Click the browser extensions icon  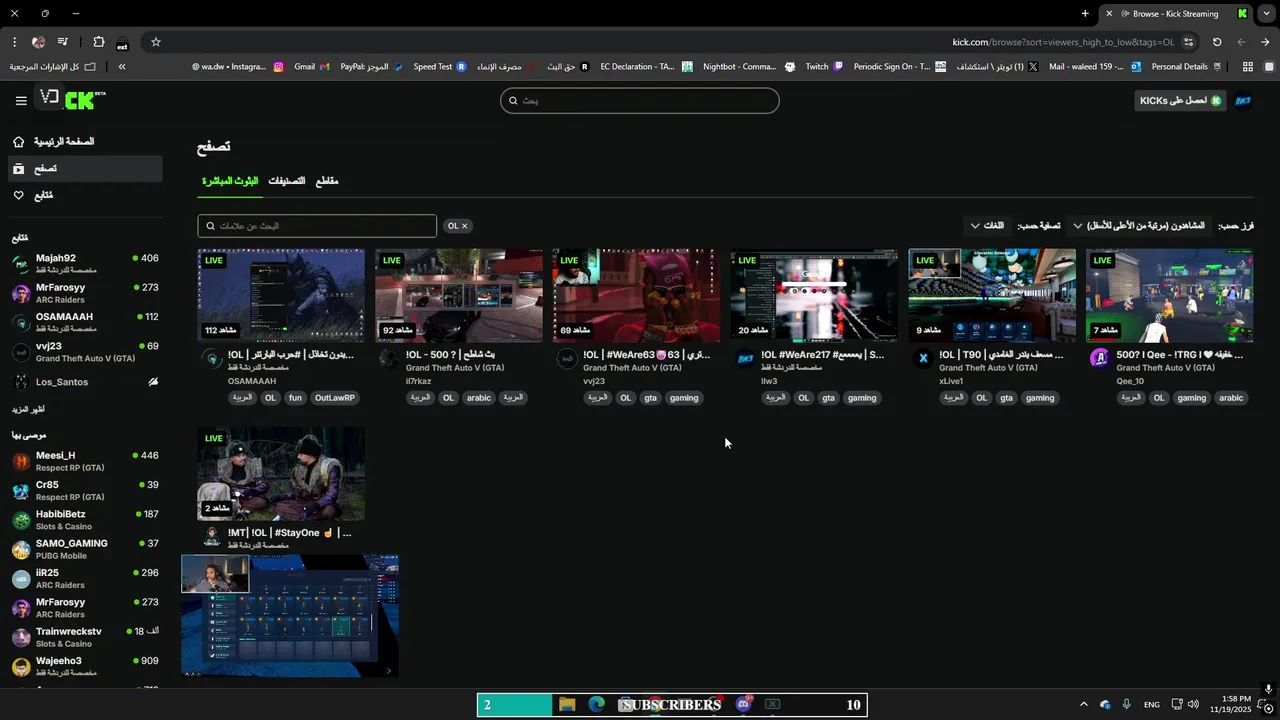[98, 42]
